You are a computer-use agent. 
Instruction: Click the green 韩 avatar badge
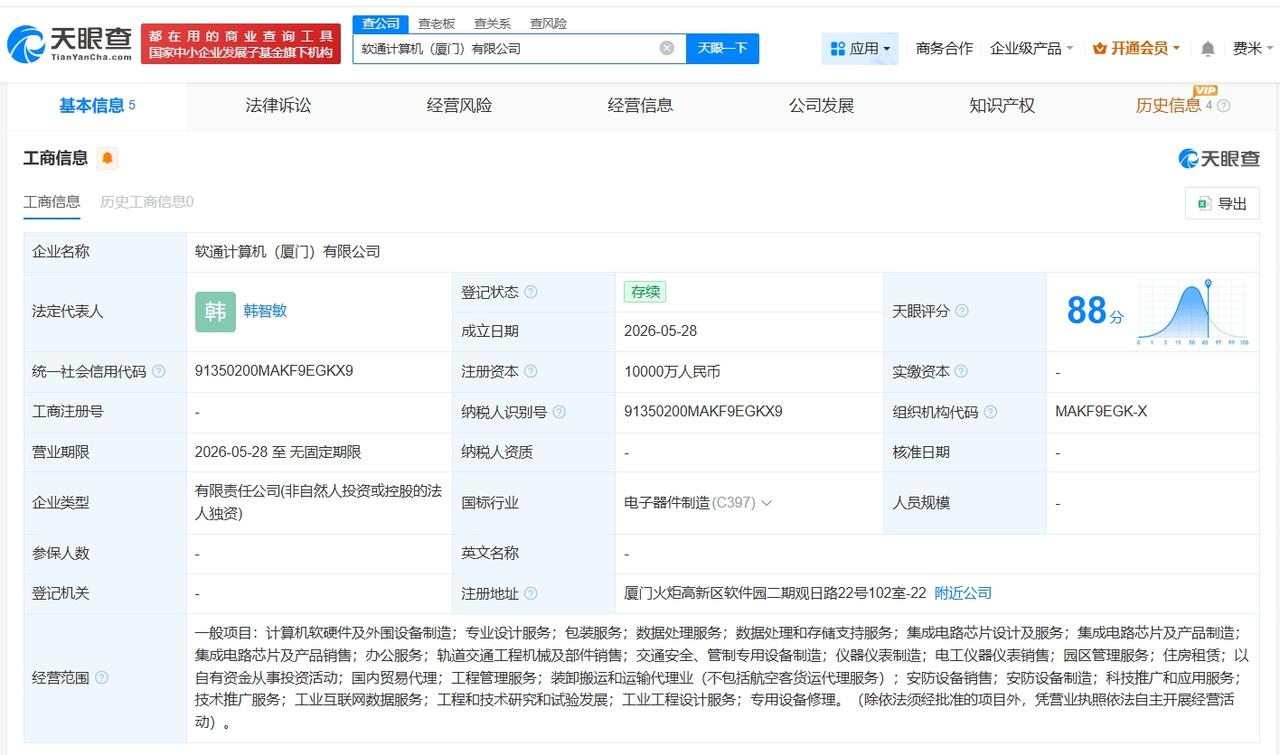coord(215,311)
